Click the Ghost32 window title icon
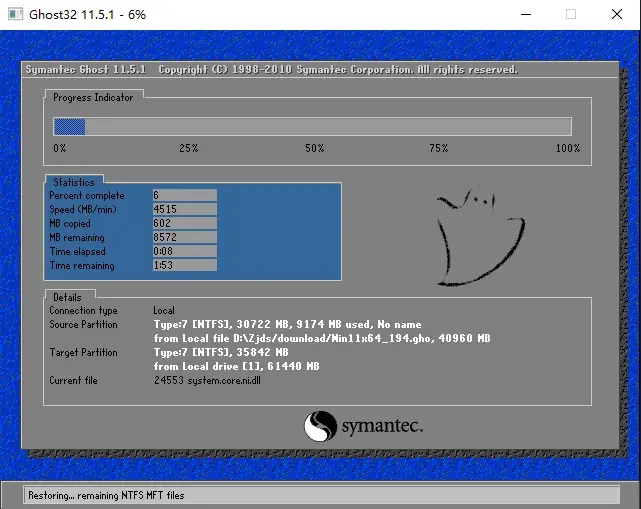 pyautogui.click(x=15, y=14)
